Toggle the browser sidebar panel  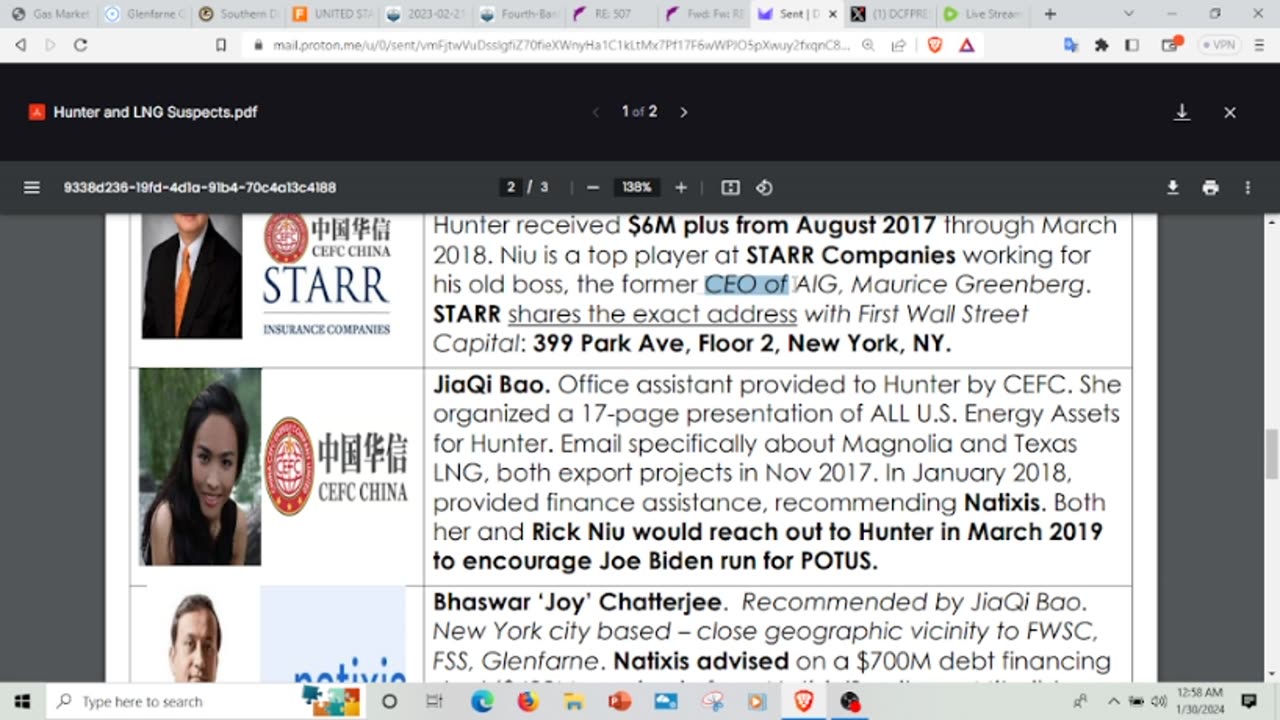click(x=1132, y=45)
